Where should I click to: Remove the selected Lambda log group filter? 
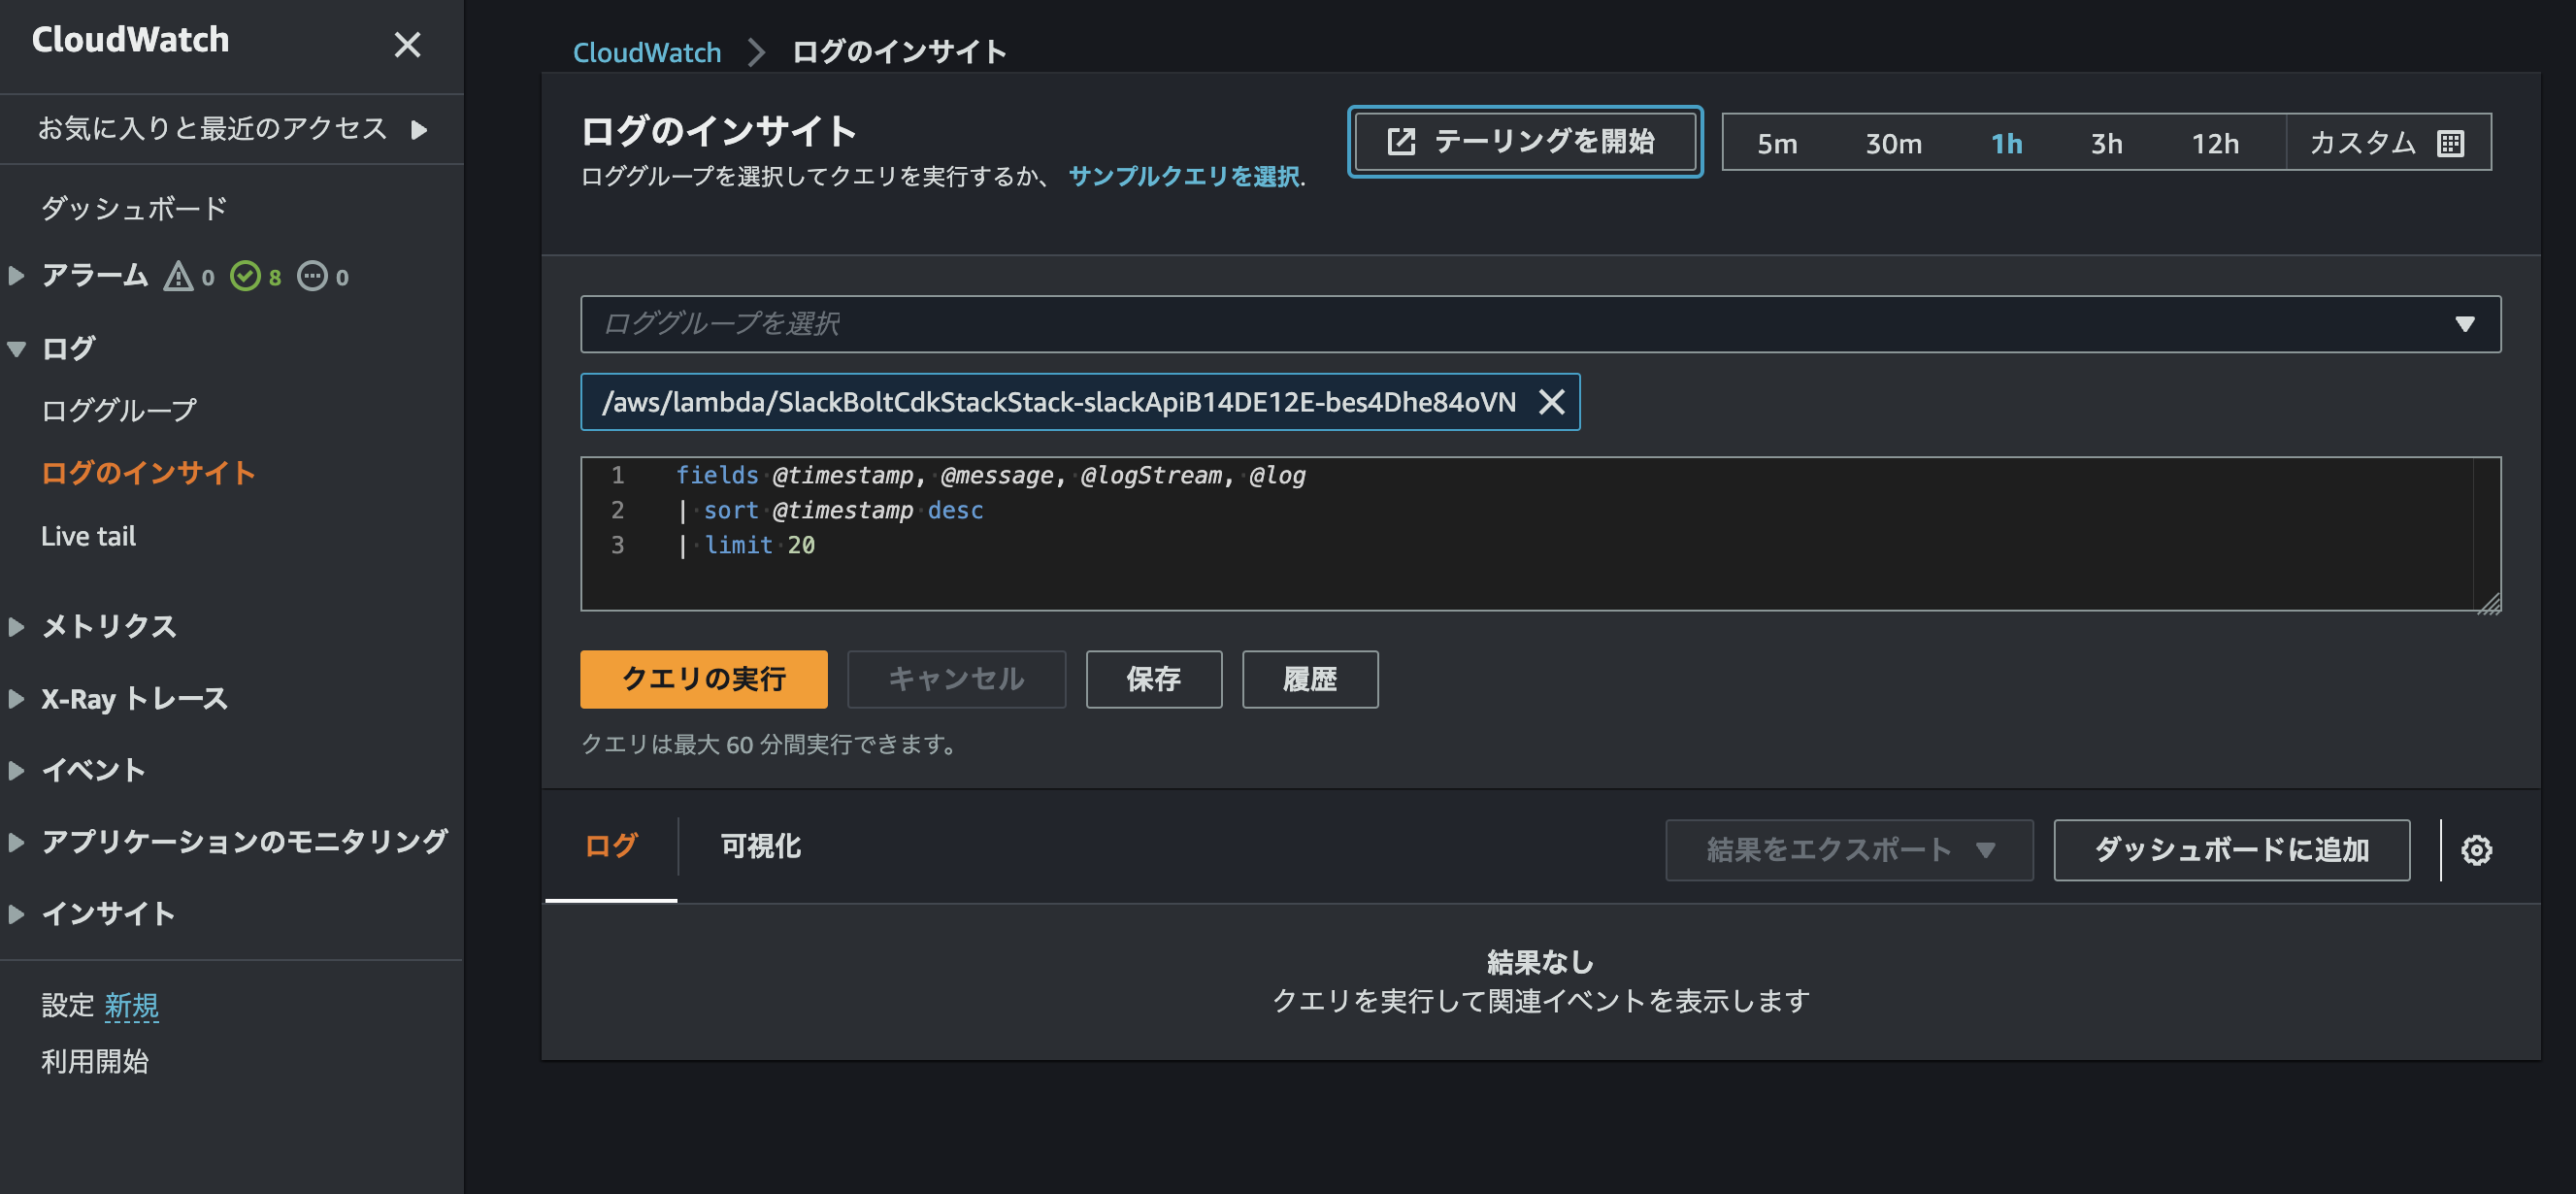pyautogui.click(x=1553, y=402)
